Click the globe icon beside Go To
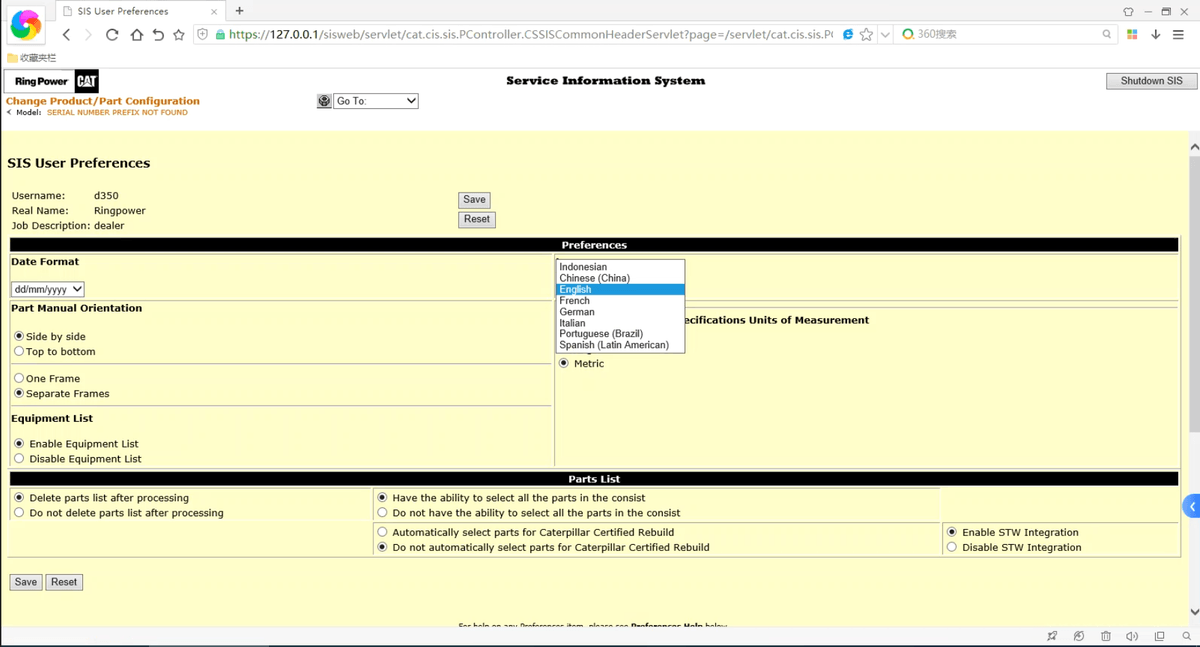 coord(324,101)
